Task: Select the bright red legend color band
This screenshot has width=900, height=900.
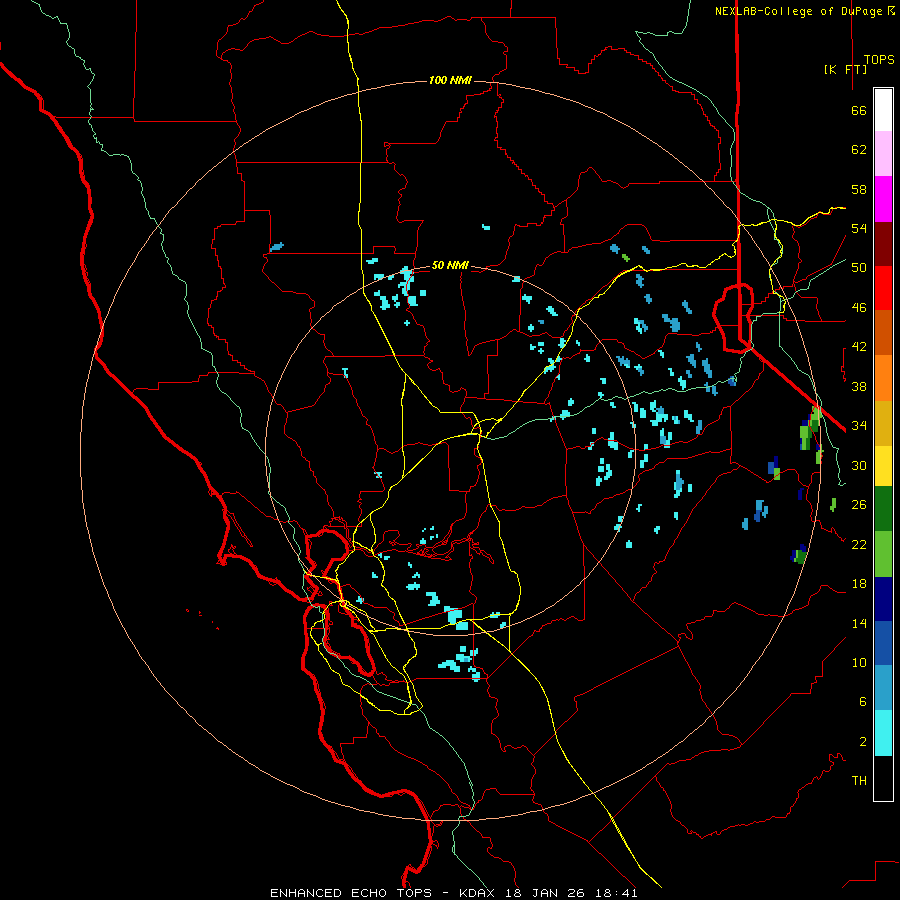Action: [883, 288]
